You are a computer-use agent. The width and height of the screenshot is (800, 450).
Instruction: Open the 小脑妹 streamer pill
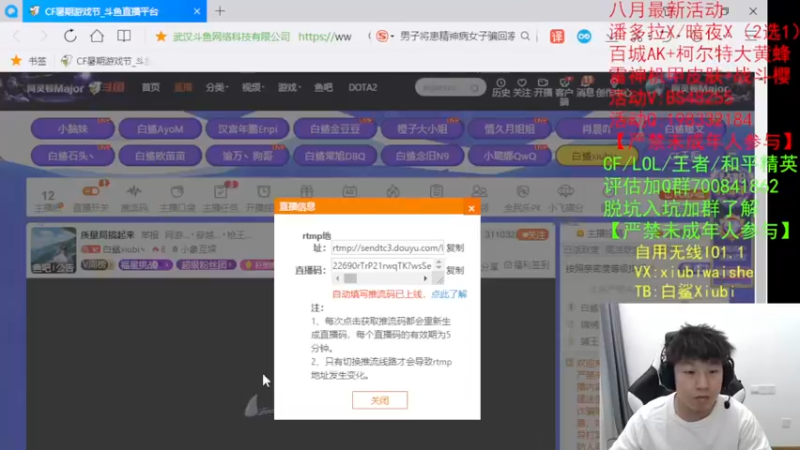(72, 129)
